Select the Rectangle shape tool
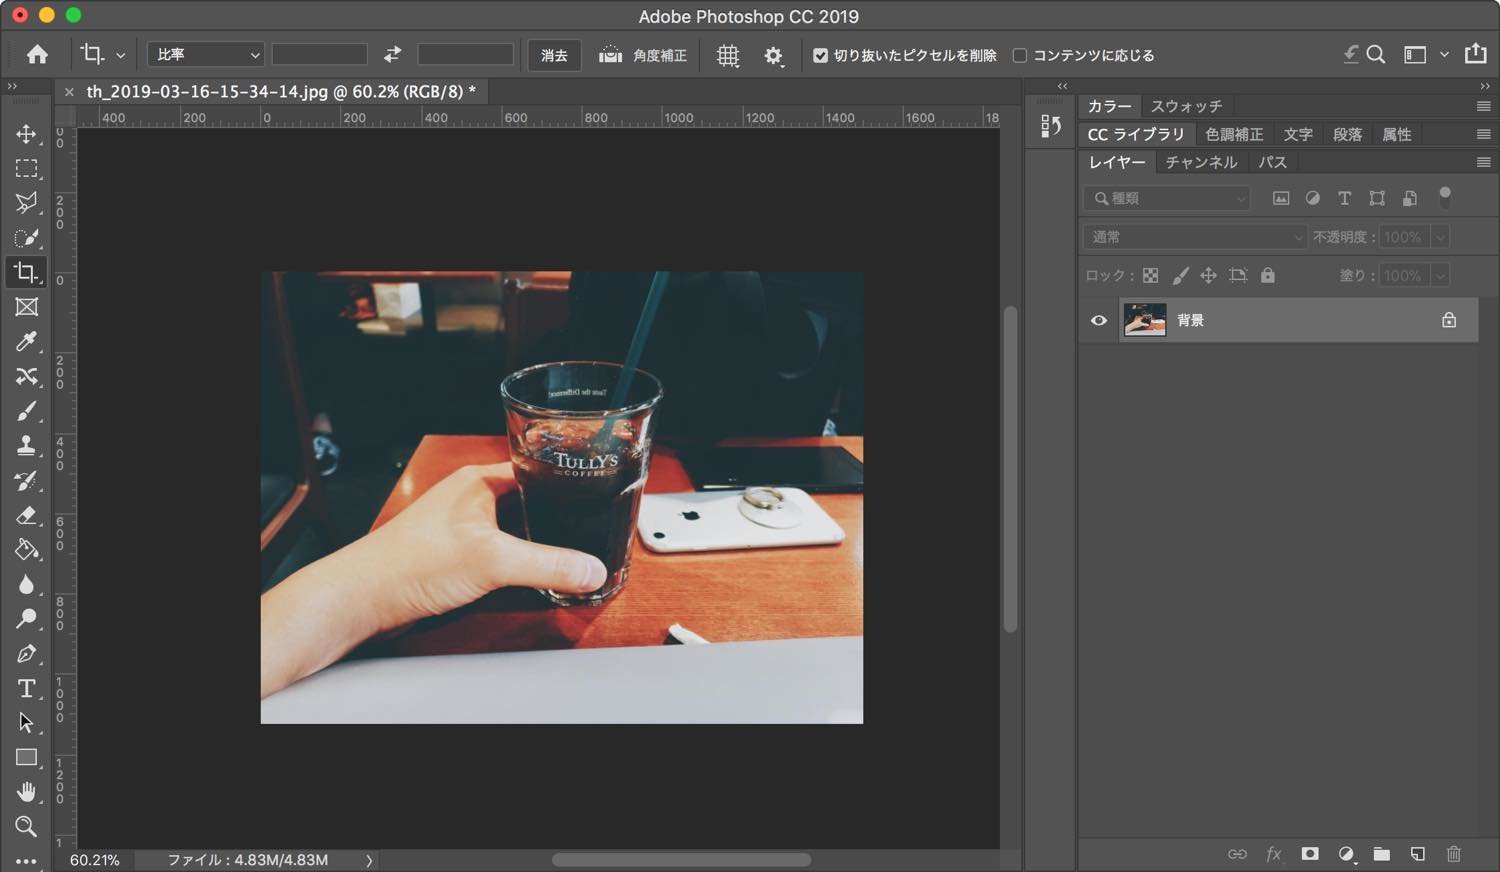Image resolution: width=1500 pixels, height=872 pixels. point(26,758)
